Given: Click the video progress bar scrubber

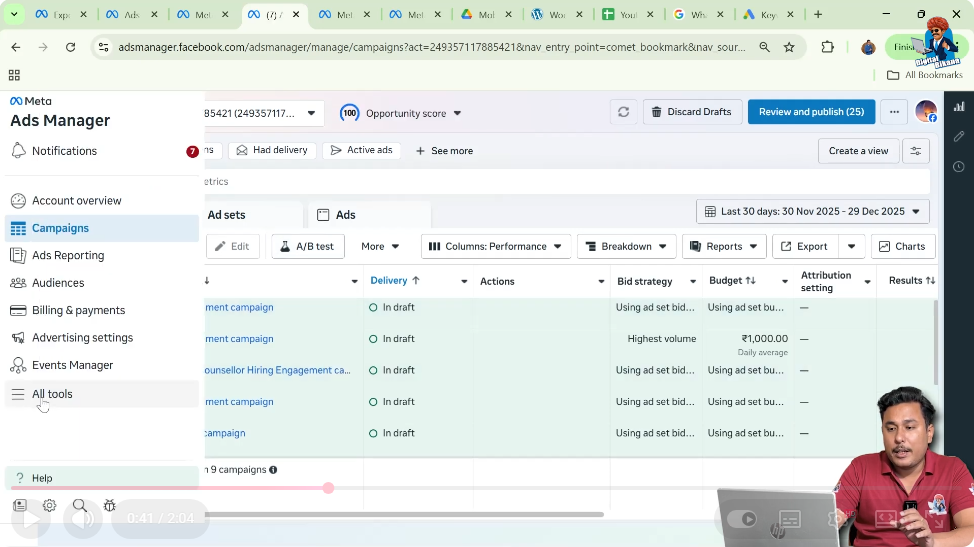Looking at the screenshot, I should 328,488.
